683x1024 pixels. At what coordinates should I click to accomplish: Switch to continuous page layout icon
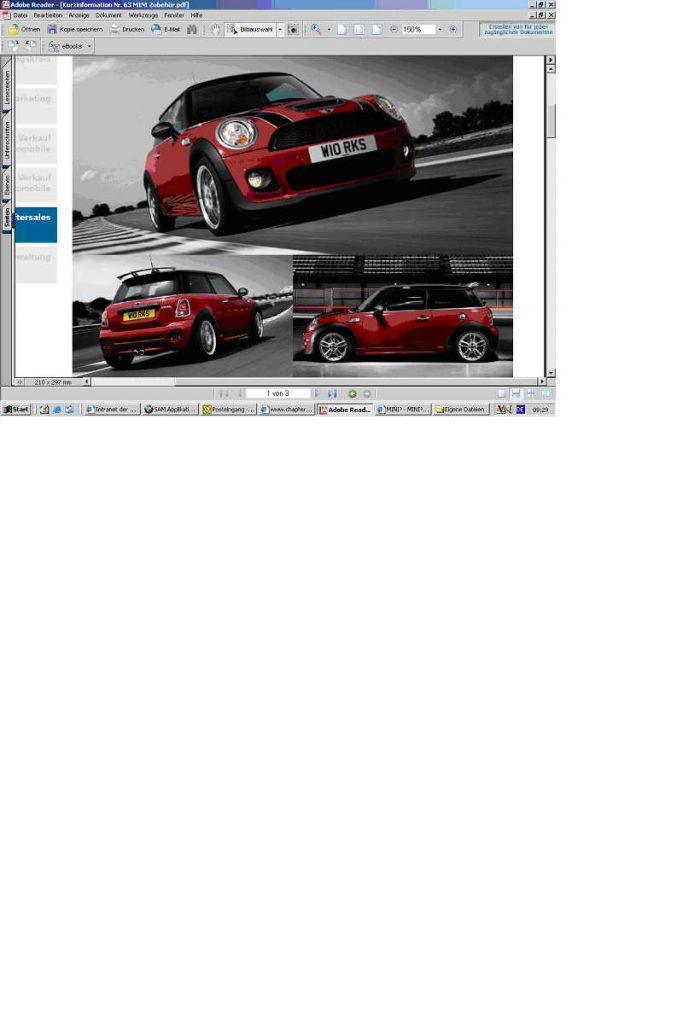[516, 394]
